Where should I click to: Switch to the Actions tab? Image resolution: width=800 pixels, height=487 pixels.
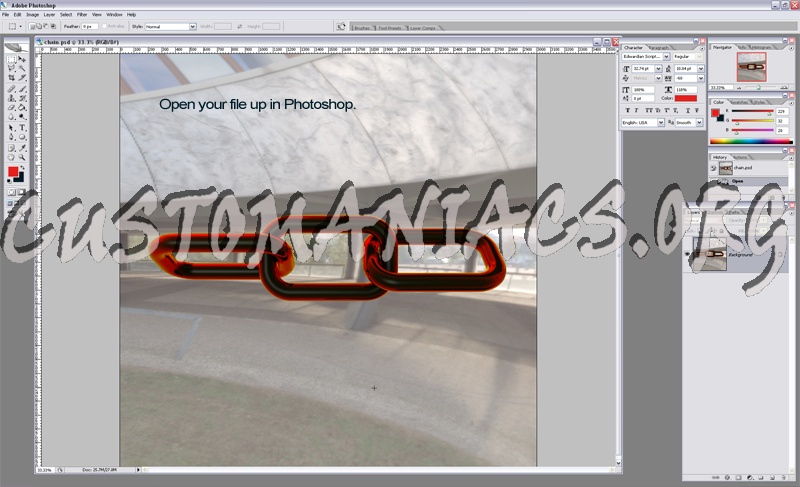740,157
